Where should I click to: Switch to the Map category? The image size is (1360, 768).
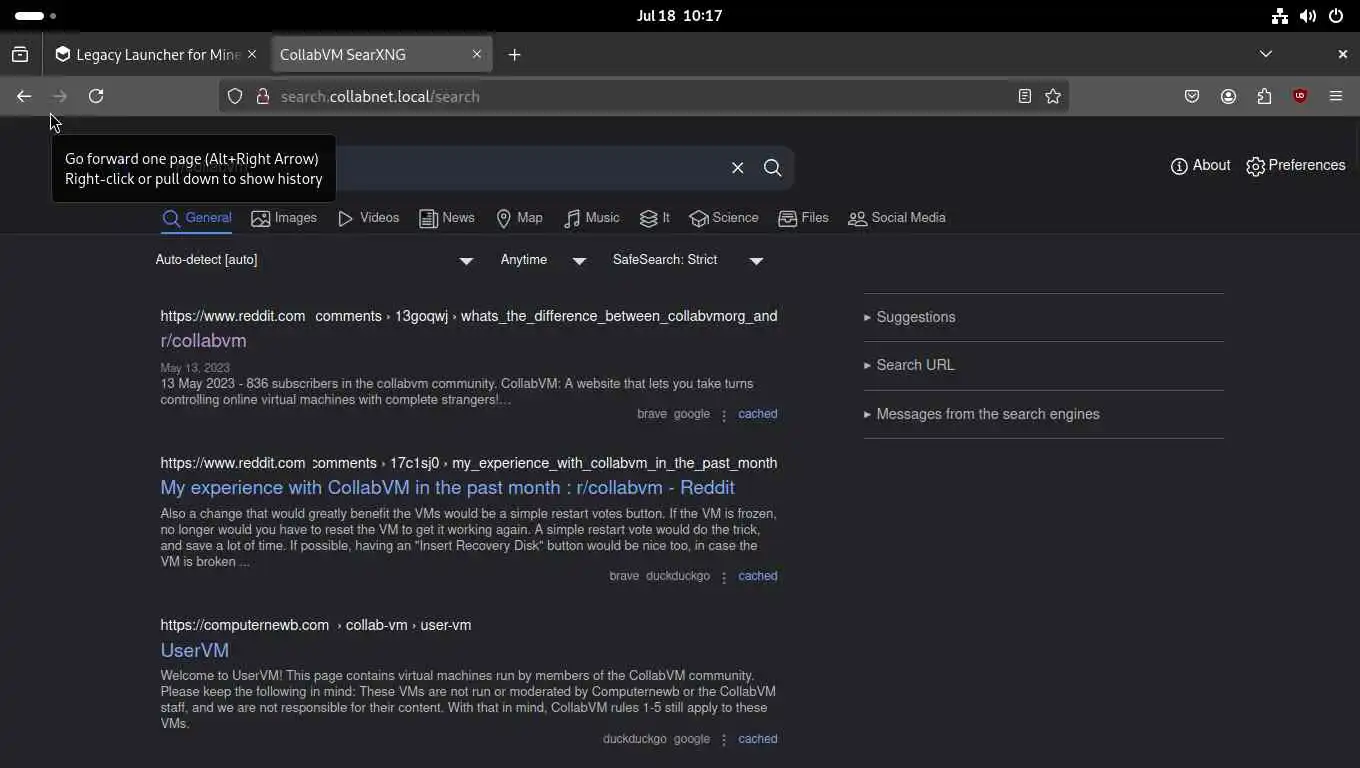tap(520, 218)
